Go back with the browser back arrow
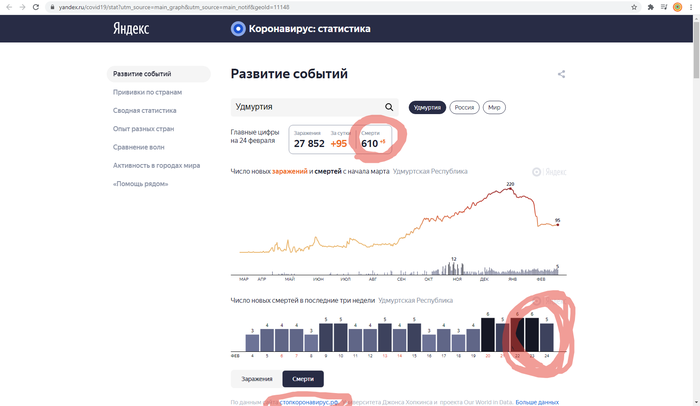Image resolution: width=700 pixels, height=406 pixels. click(8, 6)
